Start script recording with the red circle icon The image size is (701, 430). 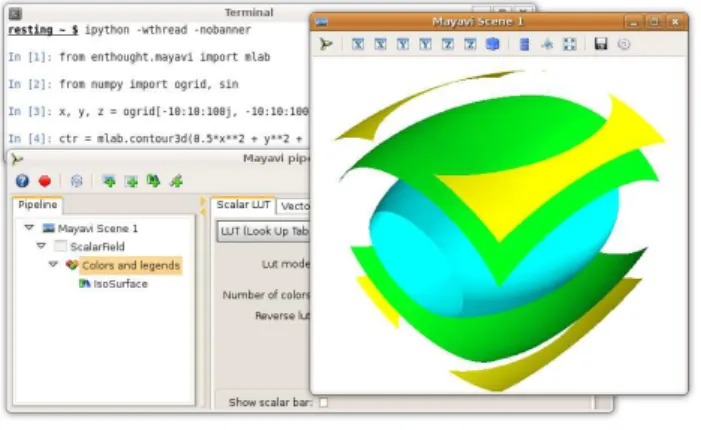pyautogui.click(x=45, y=181)
